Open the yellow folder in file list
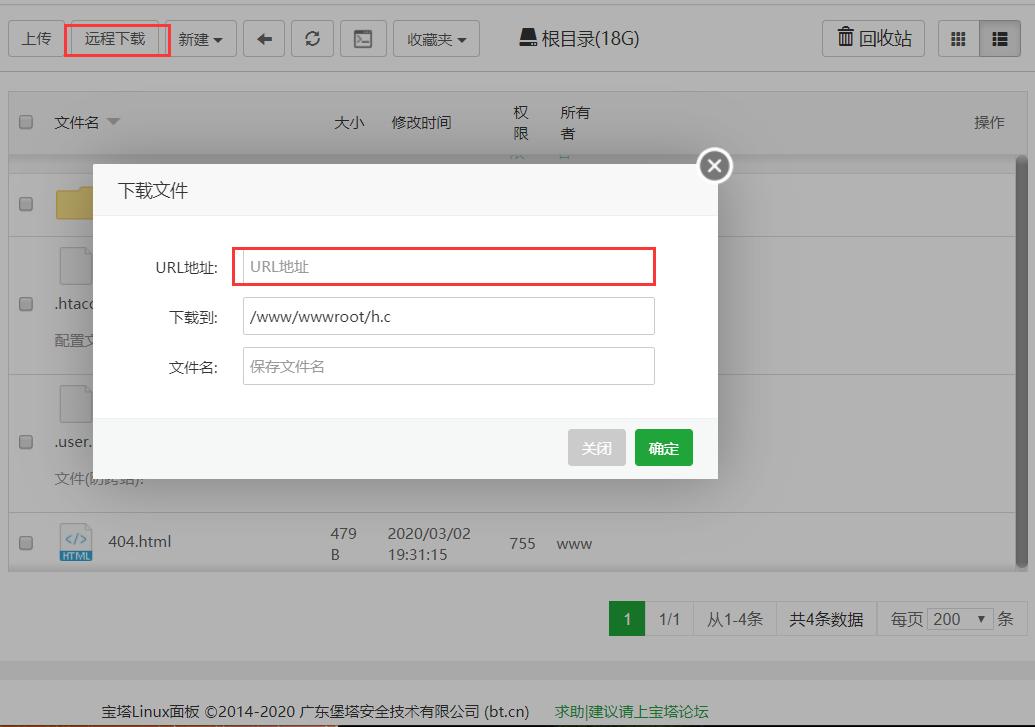This screenshot has height=727, width=1035. coord(74,203)
